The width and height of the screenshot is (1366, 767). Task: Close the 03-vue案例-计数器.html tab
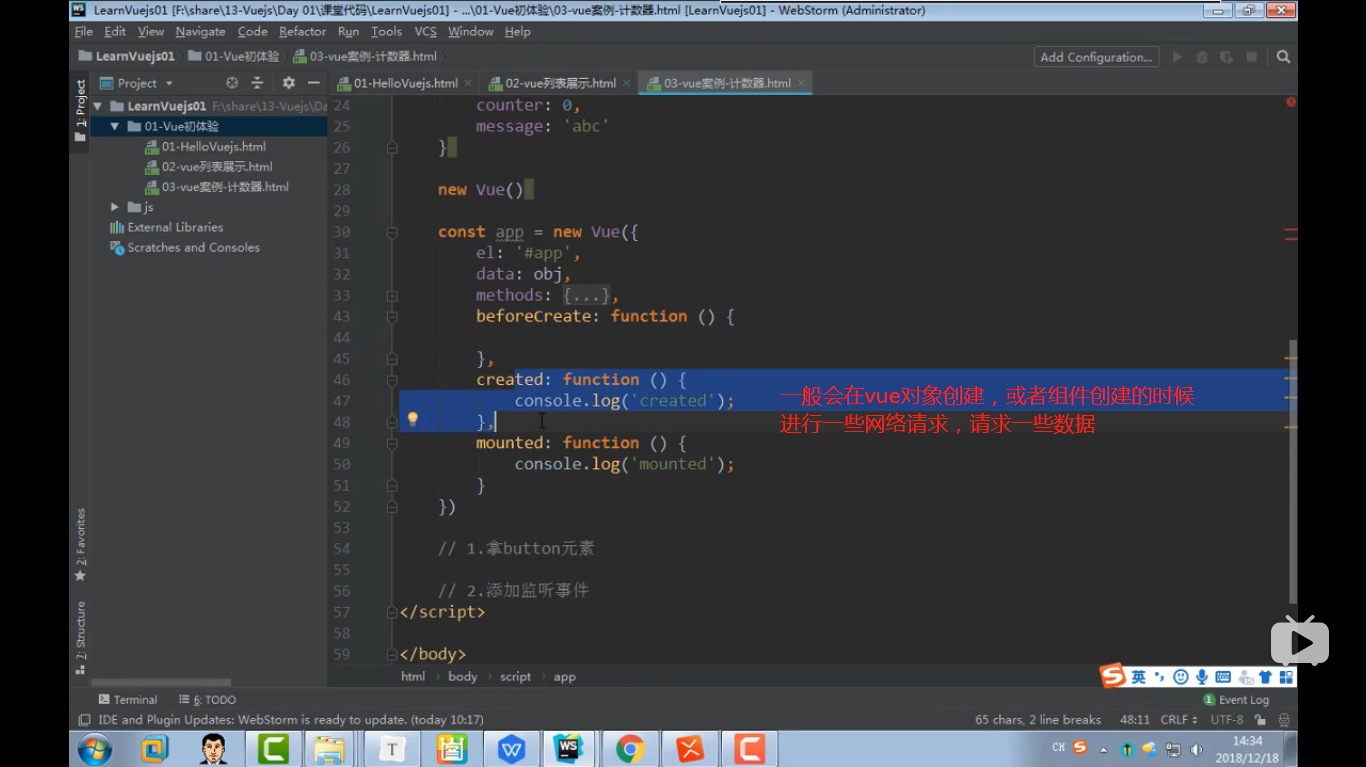[x=801, y=83]
